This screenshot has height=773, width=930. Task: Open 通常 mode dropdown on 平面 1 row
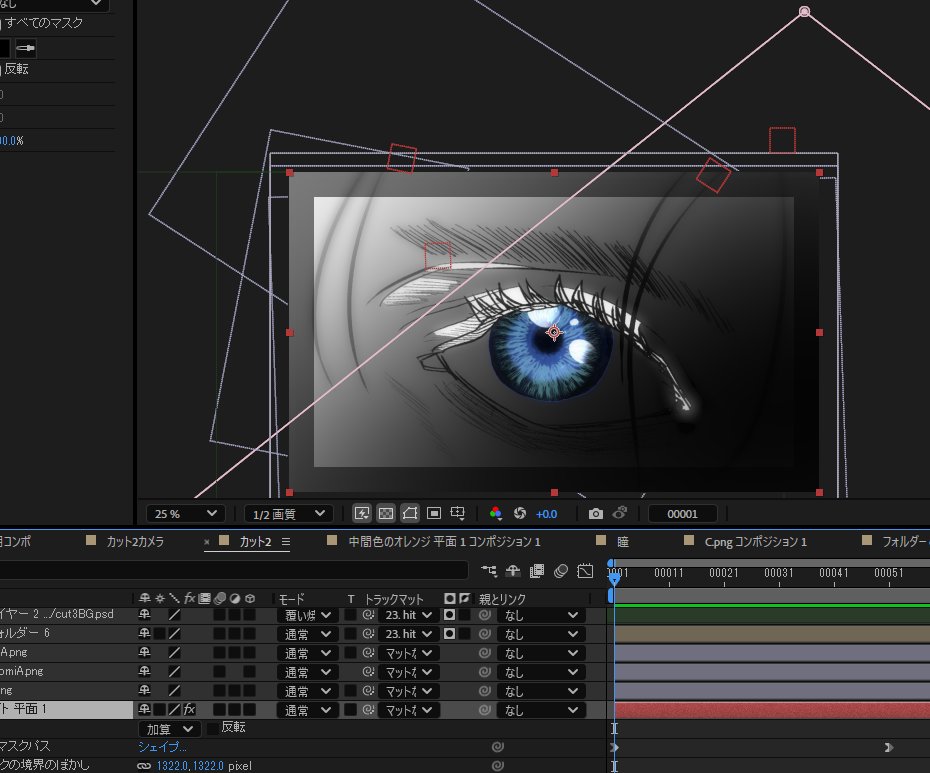(x=307, y=710)
